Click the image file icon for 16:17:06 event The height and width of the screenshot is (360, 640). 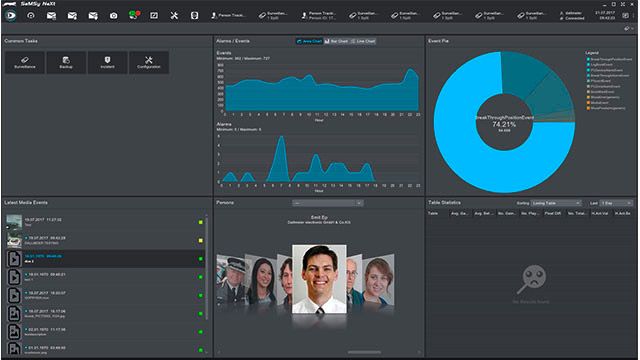[14, 314]
